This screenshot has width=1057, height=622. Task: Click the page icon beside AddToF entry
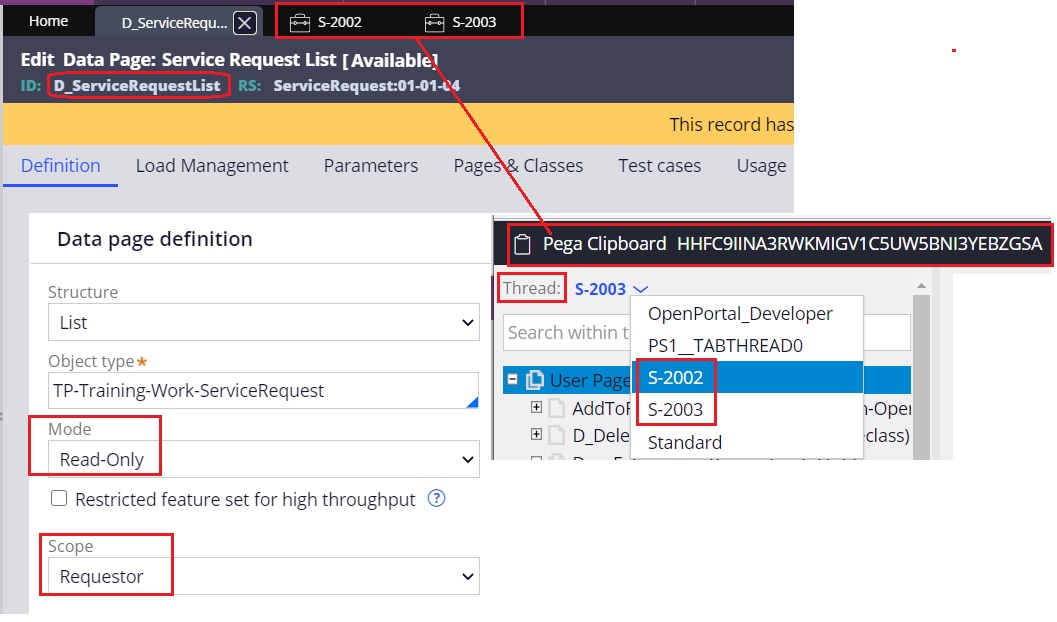tap(557, 409)
